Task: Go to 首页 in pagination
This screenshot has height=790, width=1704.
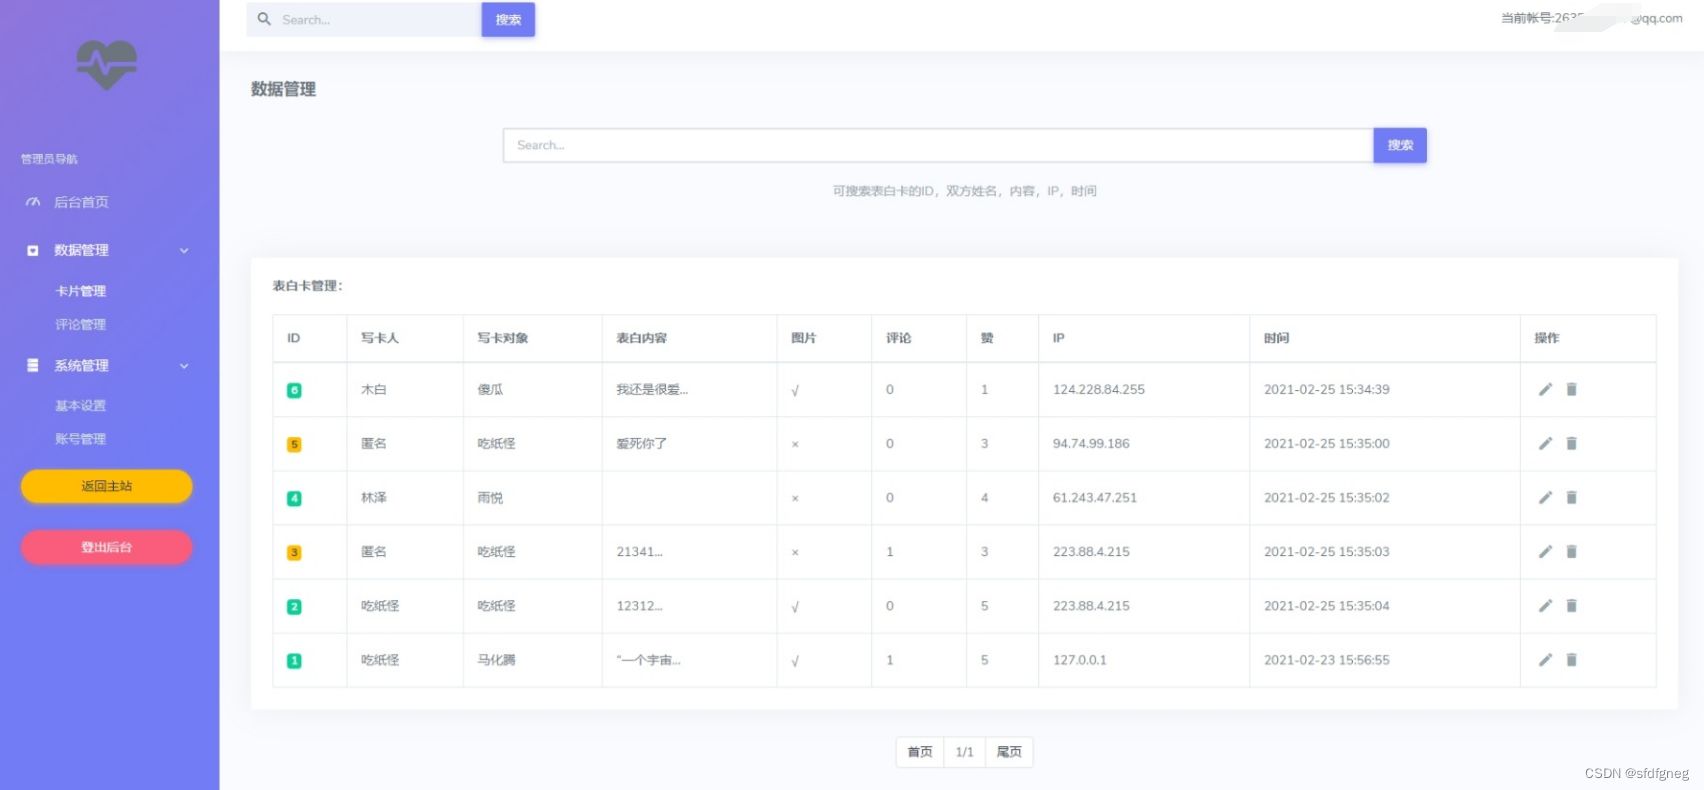Action: 920,752
